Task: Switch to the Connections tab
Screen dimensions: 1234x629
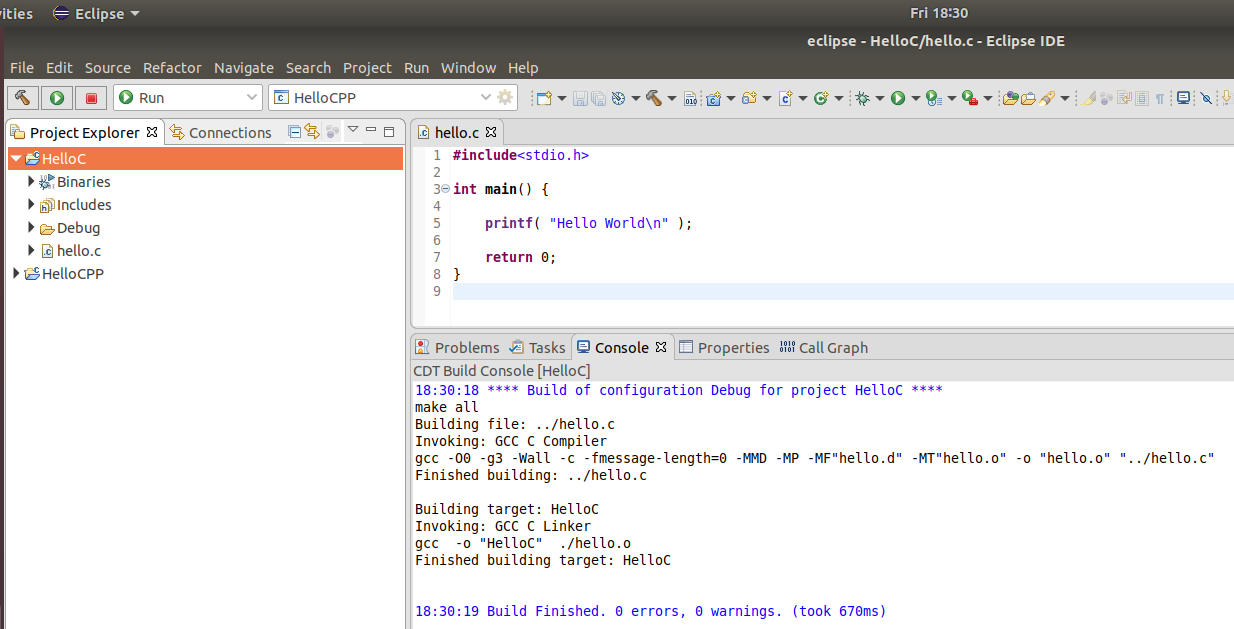Action: click(x=220, y=132)
